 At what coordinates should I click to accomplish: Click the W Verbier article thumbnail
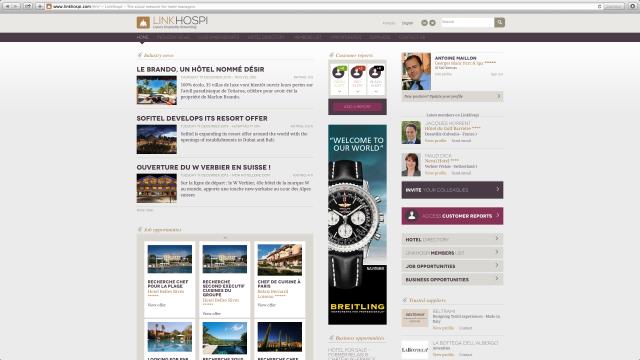tap(157, 188)
